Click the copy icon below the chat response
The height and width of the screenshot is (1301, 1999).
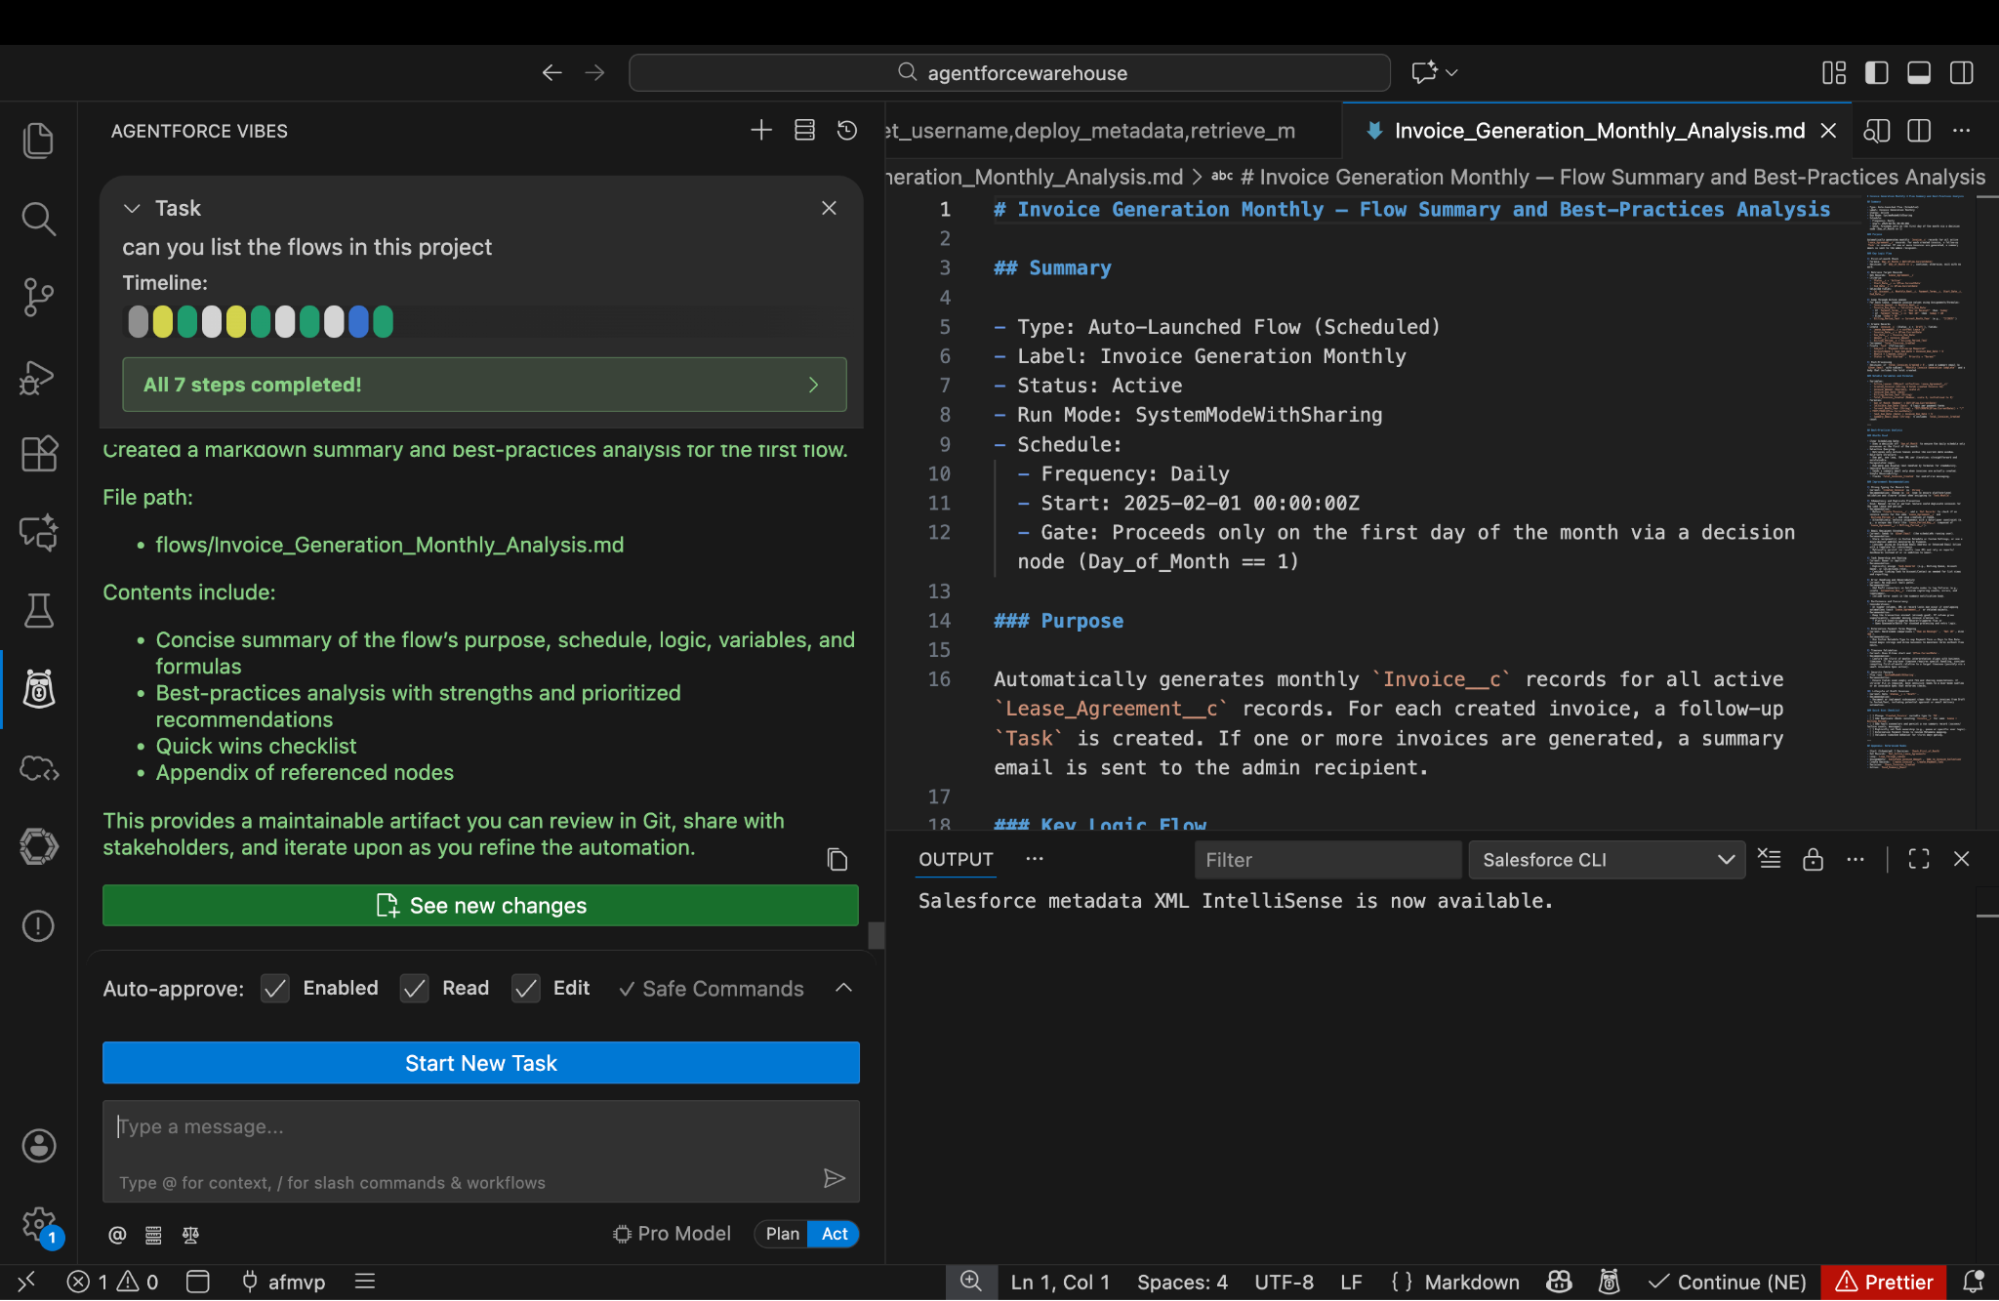(836, 860)
